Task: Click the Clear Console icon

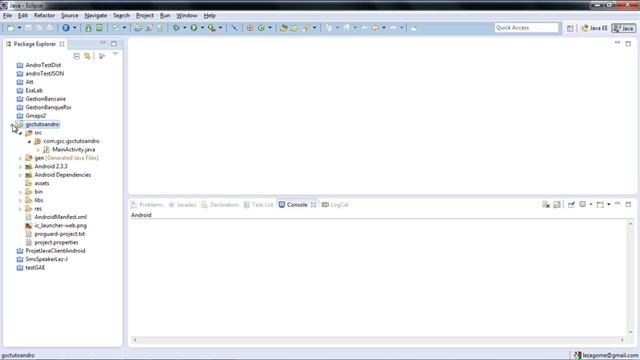Action: point(546,204)
